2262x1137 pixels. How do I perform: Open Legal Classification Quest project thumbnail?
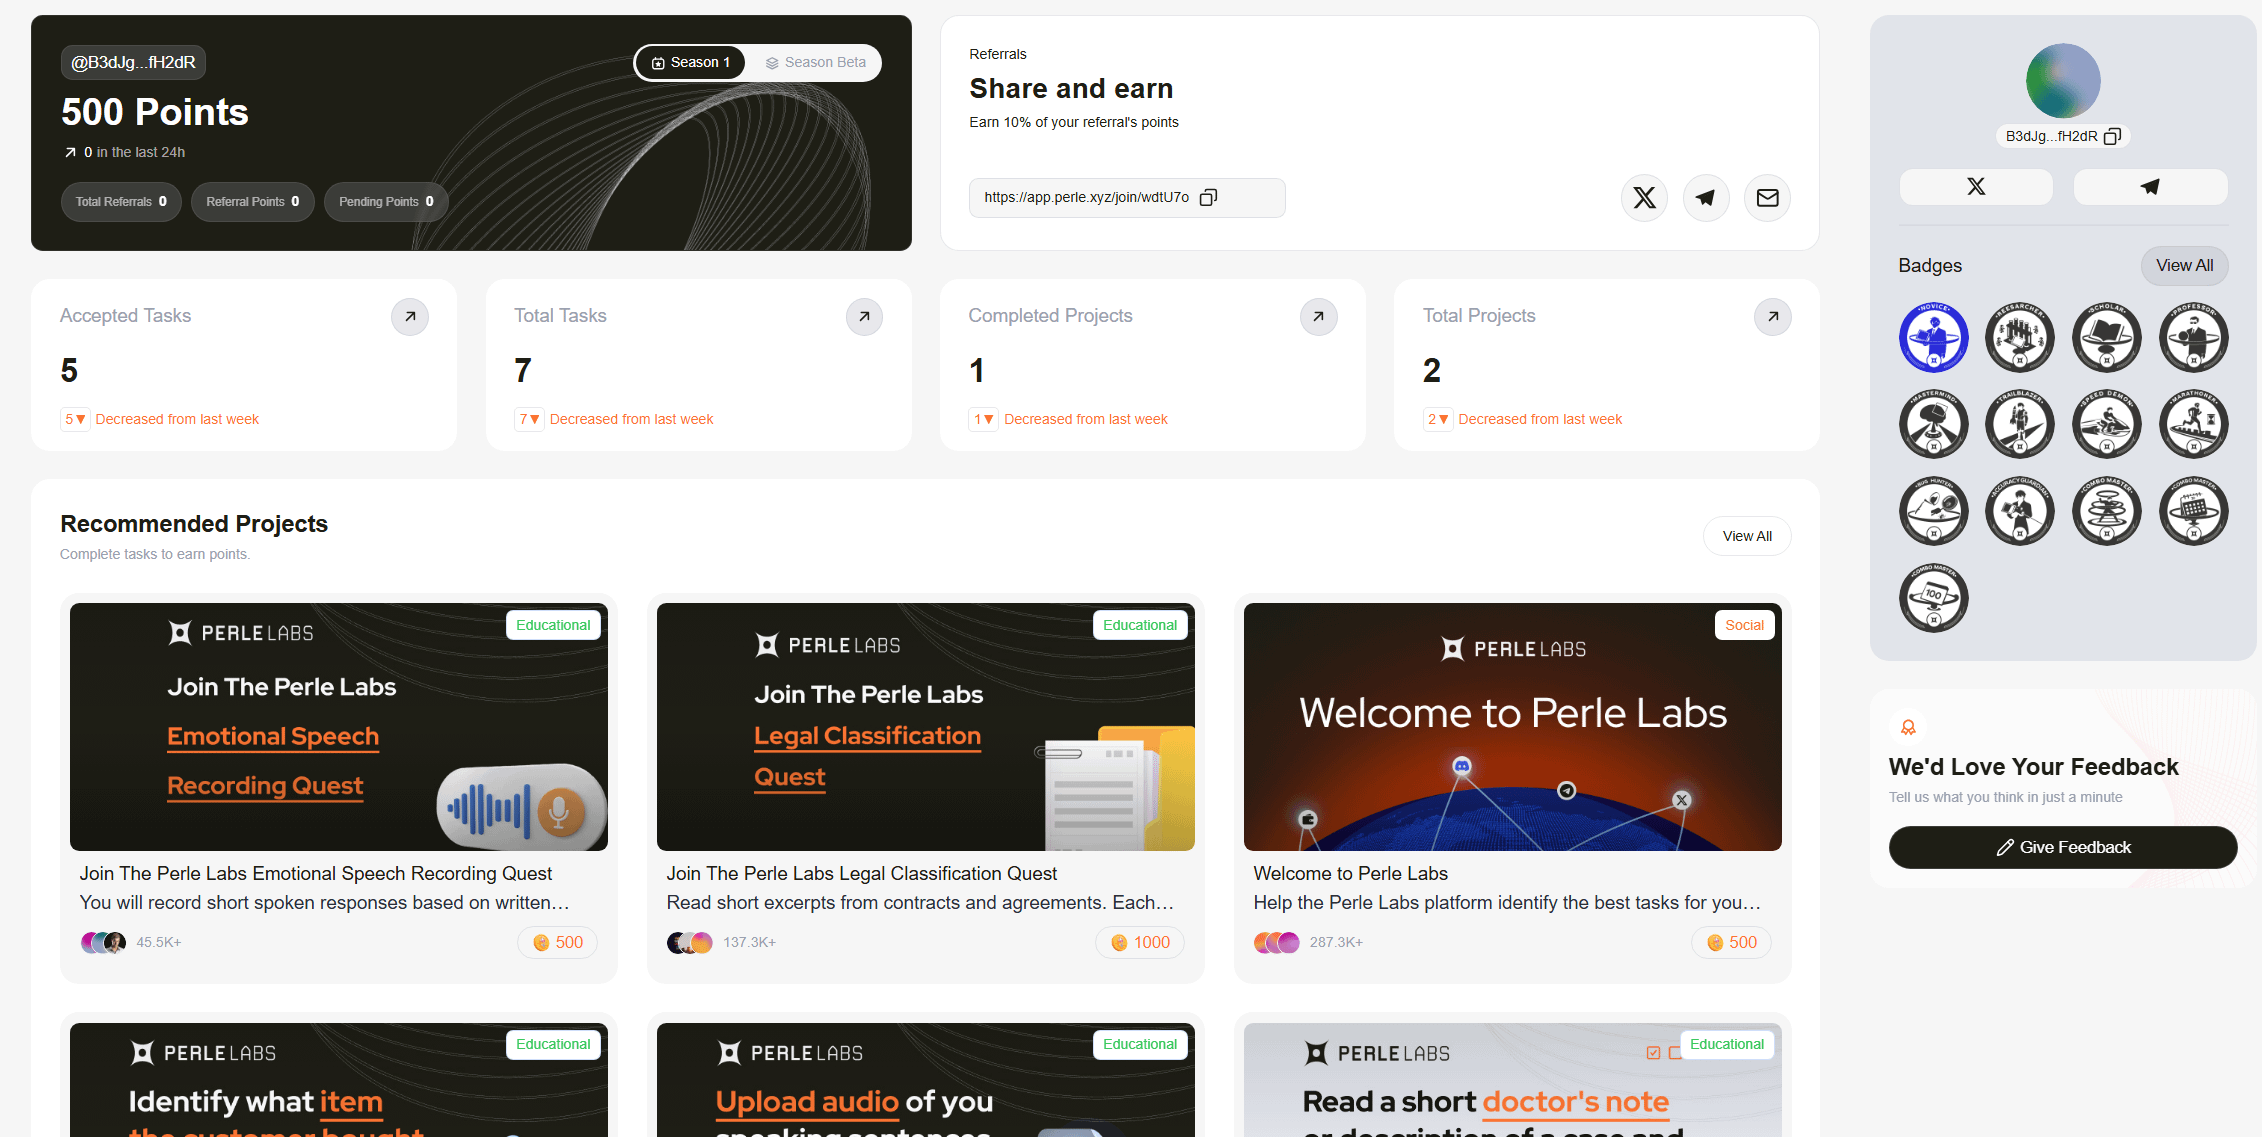[925, 727]
